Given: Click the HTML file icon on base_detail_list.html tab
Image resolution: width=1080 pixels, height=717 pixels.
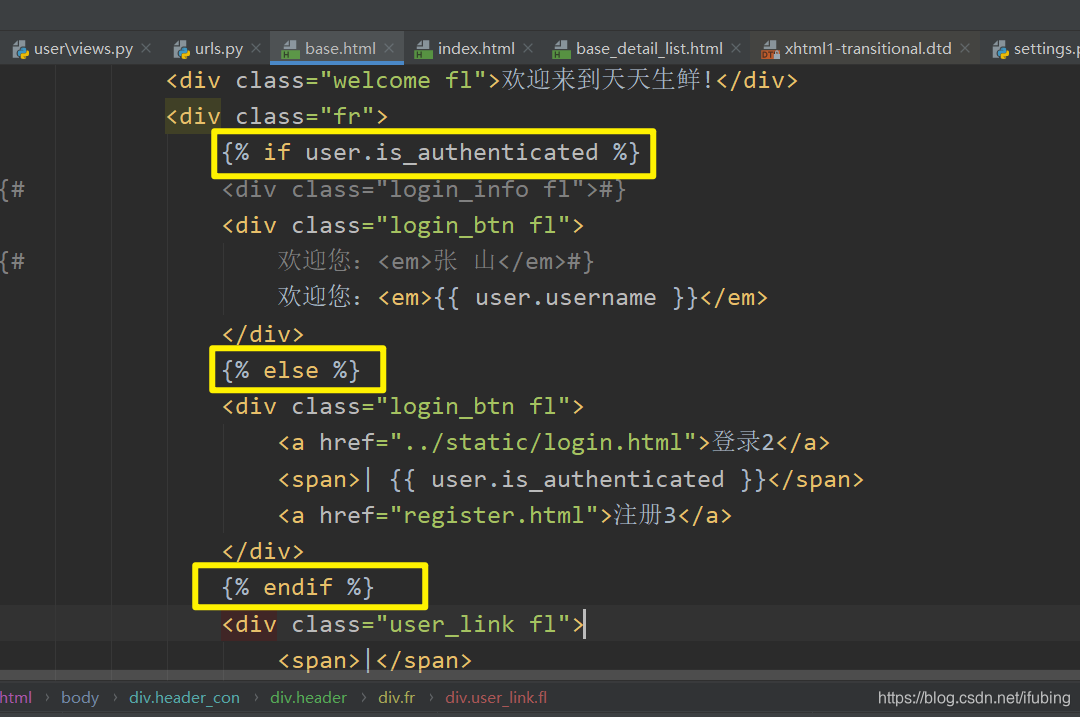Looking at the screenshot, I should pyautogui.click(x=562, y=49).
